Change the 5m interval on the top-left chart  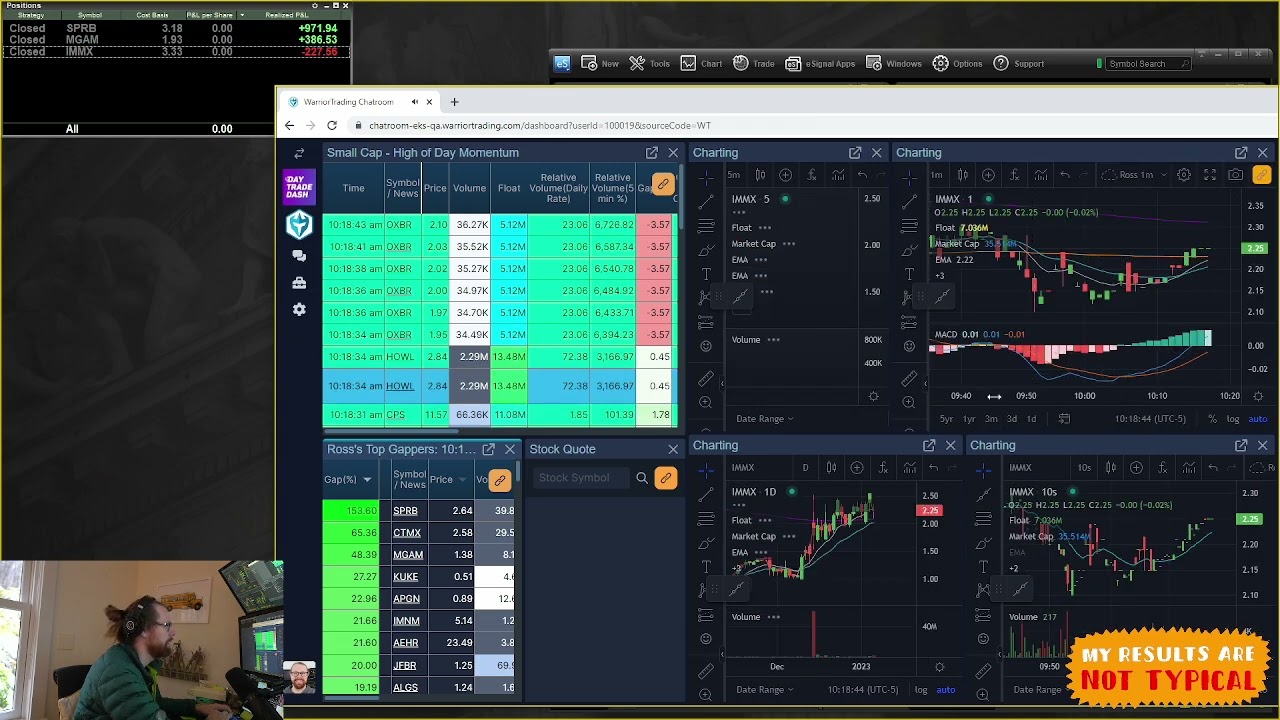click(x=734, y=175)
